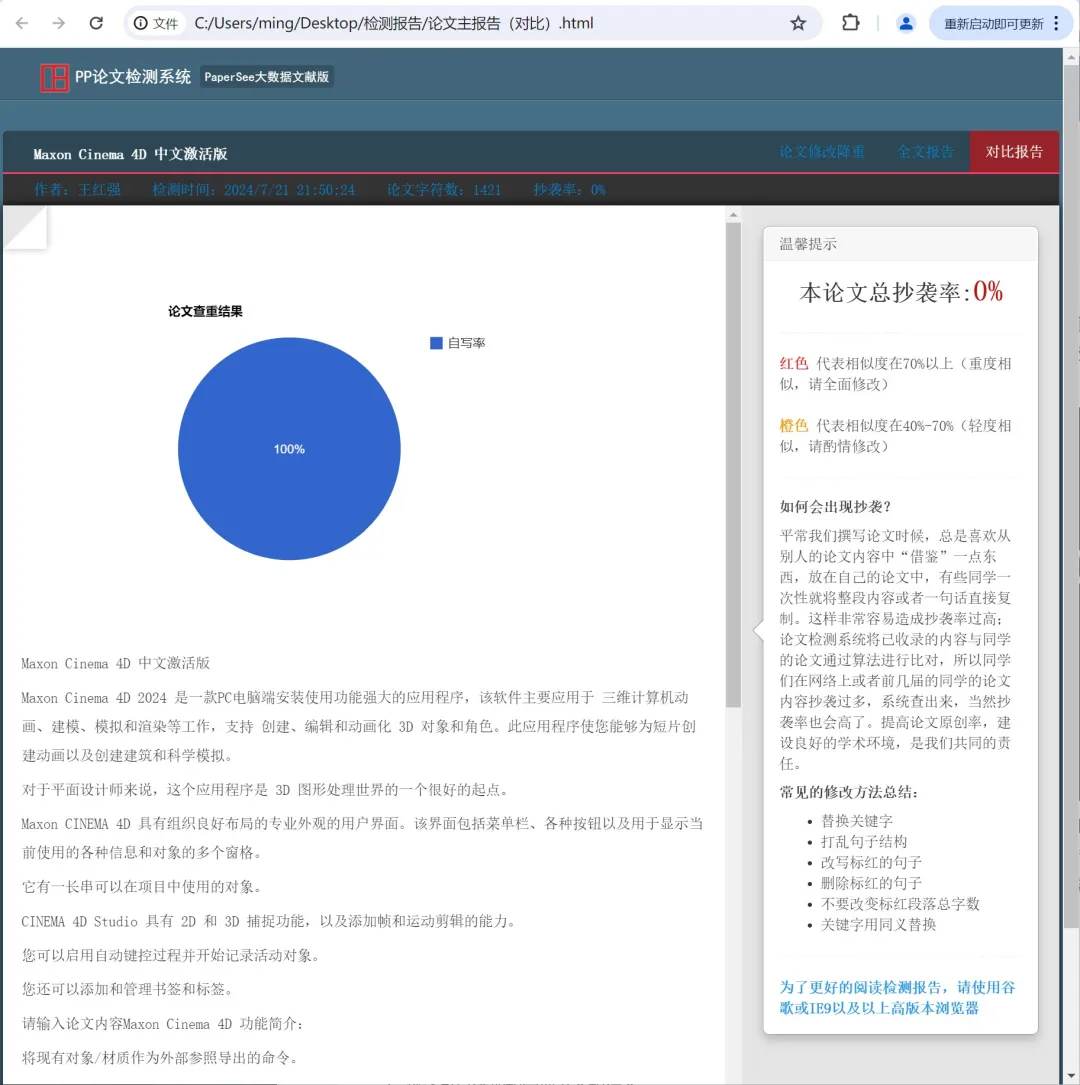
Task: Click the blue square legend marker beside 自写率
Action: tap(435, 343)
